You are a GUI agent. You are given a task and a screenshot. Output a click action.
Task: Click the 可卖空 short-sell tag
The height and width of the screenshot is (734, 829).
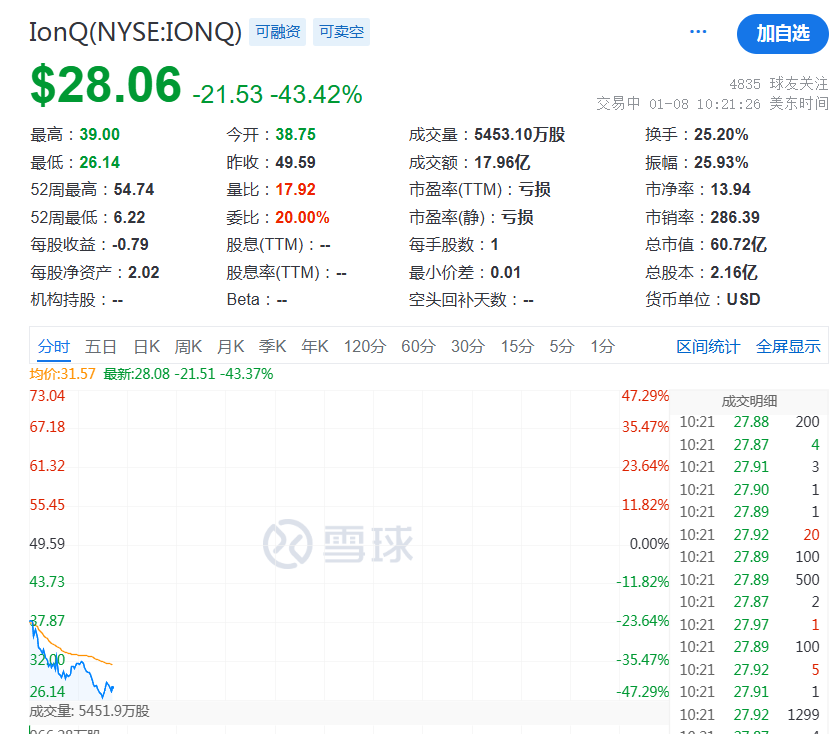click(x=341, y=32)
